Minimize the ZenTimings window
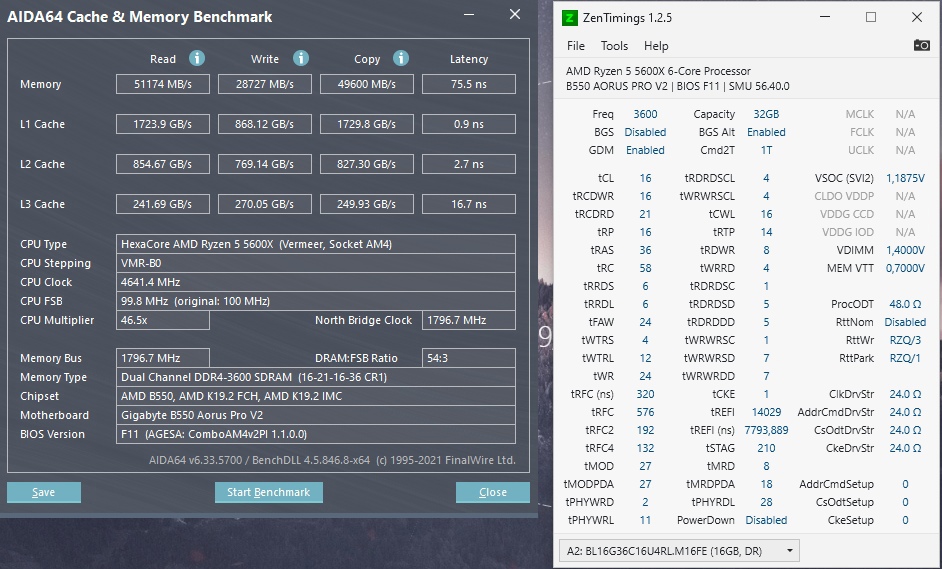The image size is (942, 569). (825, 17)
